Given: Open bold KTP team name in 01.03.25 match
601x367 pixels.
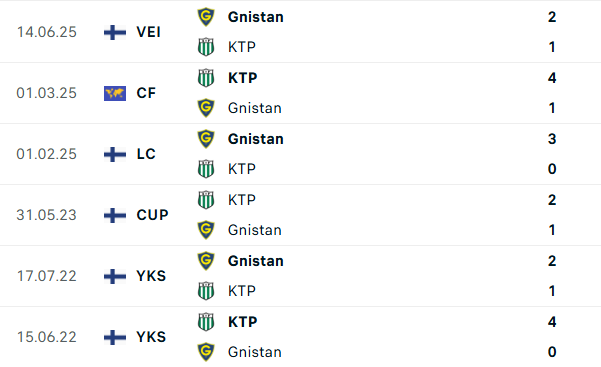Looking at the screenshot, I should click(243, 78).
